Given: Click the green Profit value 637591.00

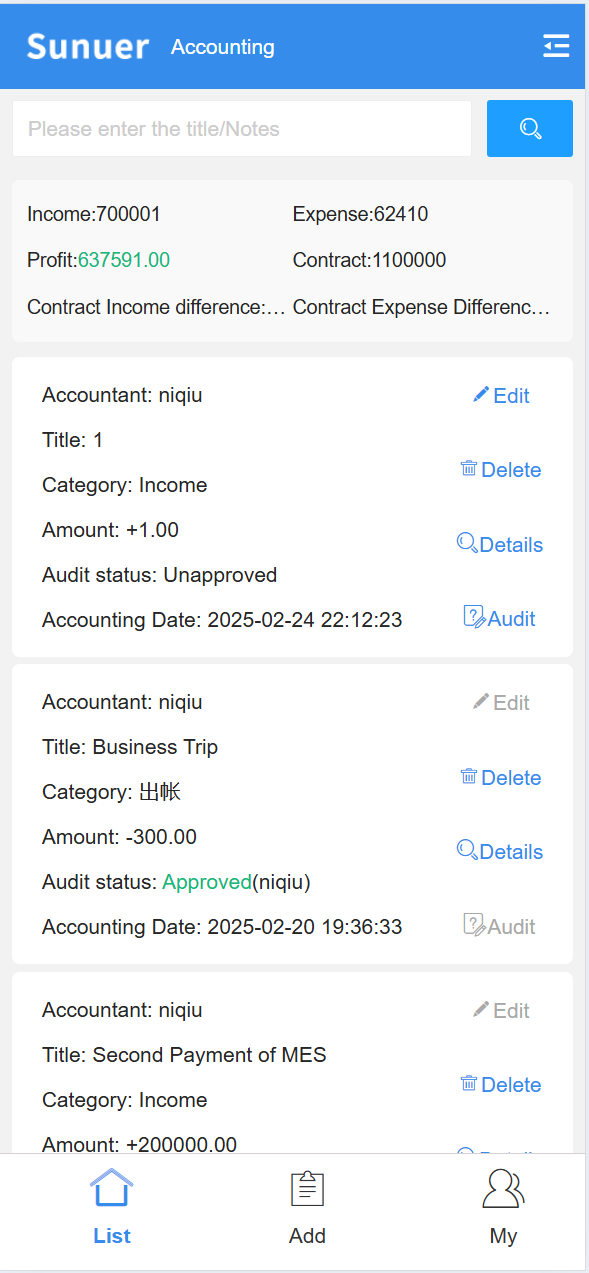Looking at the screenshot, I should [x=124, y=260].
